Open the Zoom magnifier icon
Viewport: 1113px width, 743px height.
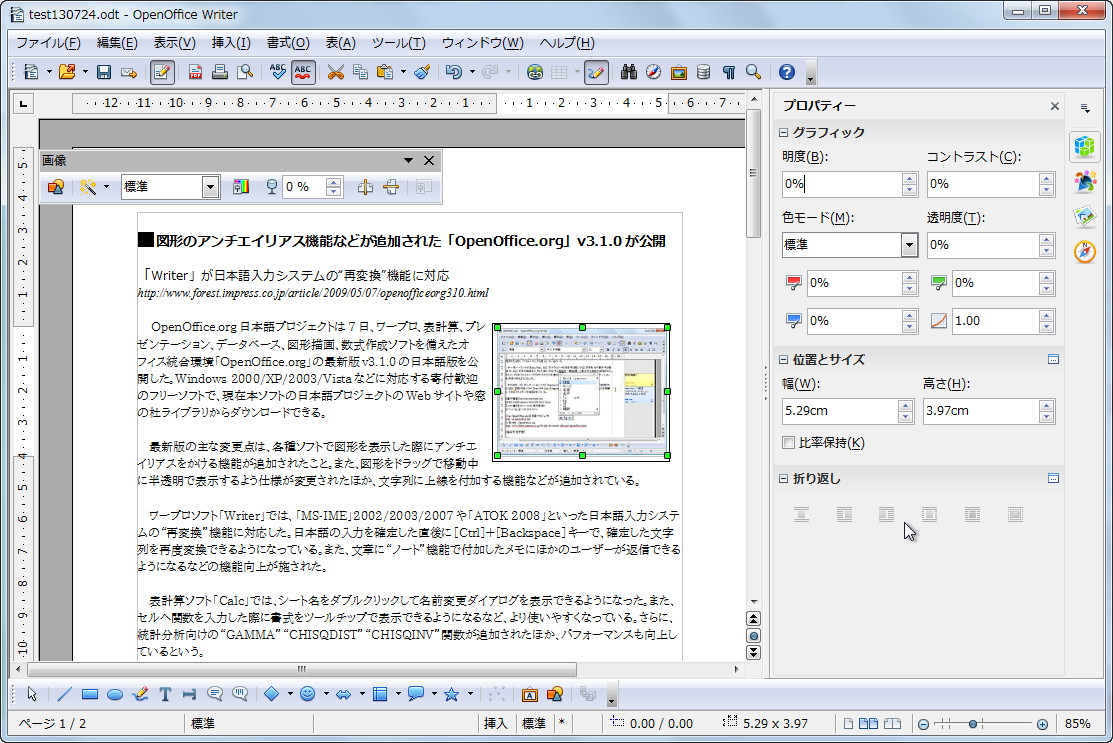pyautogui.click(x=753, y=72)
